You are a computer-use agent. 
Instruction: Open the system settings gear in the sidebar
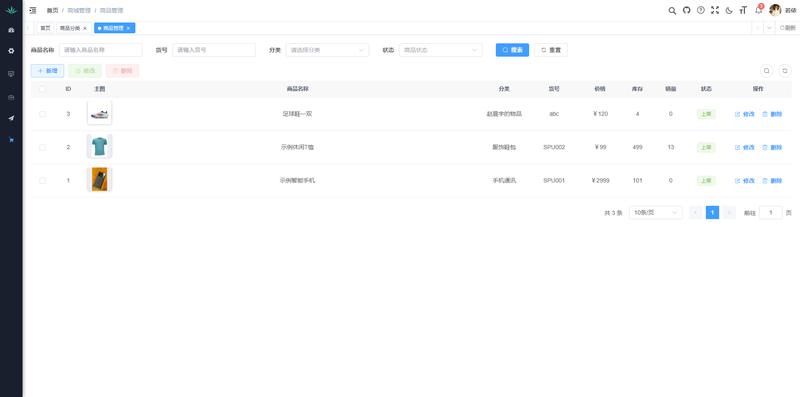(11, 51)
